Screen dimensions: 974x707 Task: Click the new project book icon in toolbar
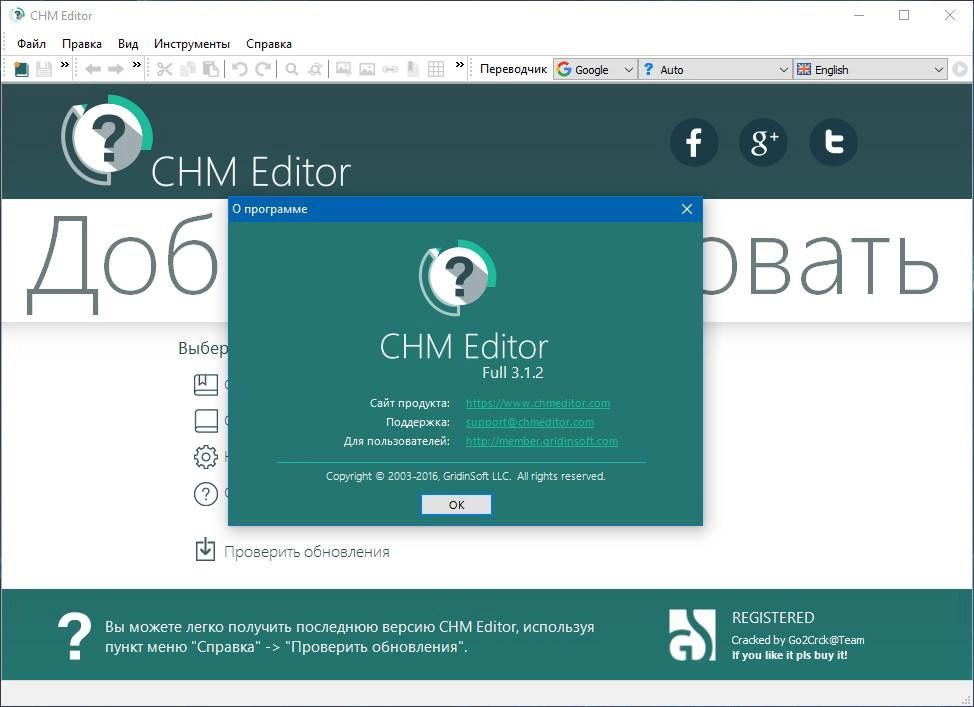click(21, 69)
